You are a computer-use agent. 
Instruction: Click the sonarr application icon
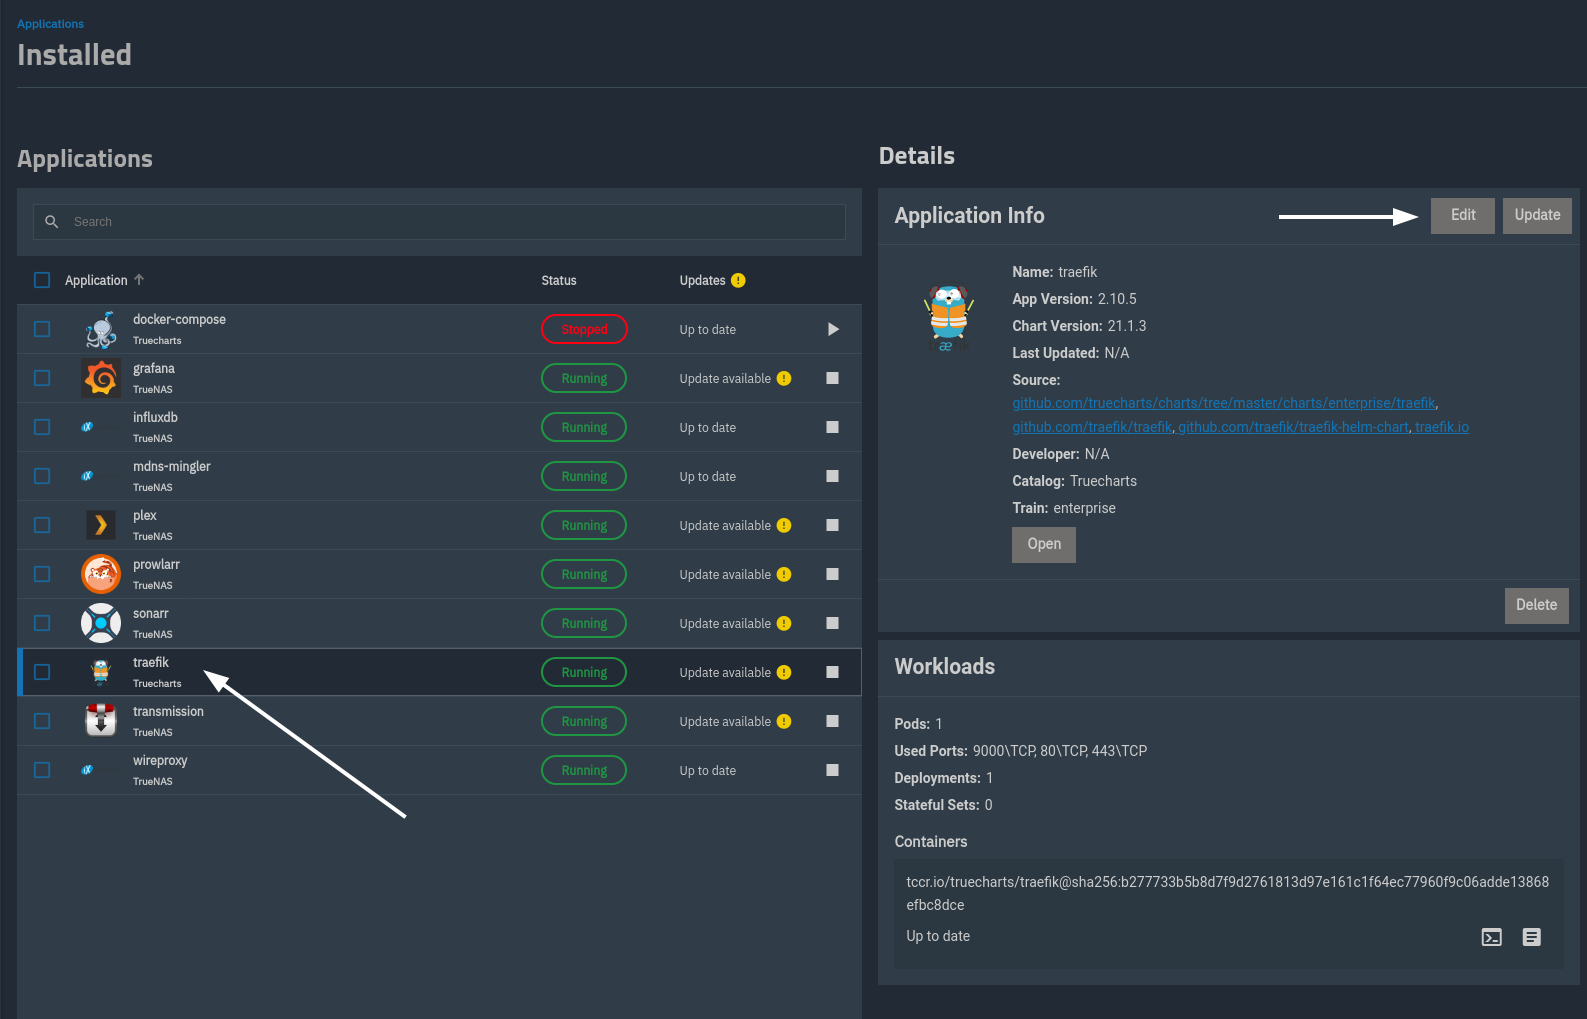pos(101,623)
